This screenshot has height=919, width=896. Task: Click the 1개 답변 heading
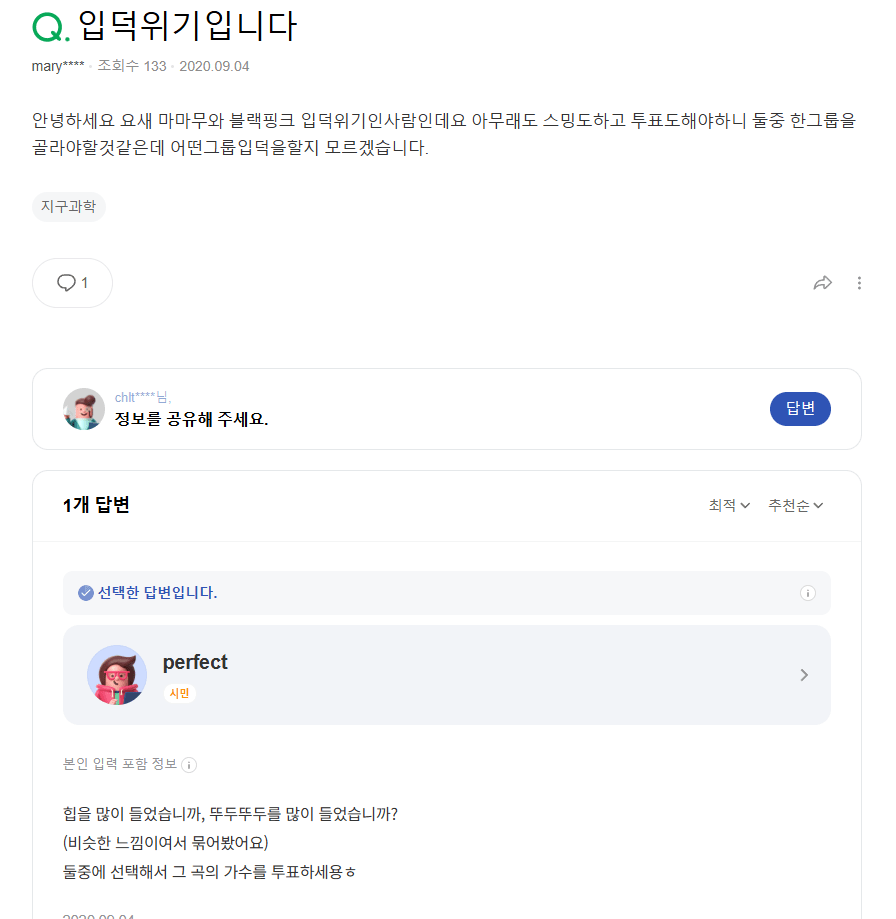pos(96,505)
